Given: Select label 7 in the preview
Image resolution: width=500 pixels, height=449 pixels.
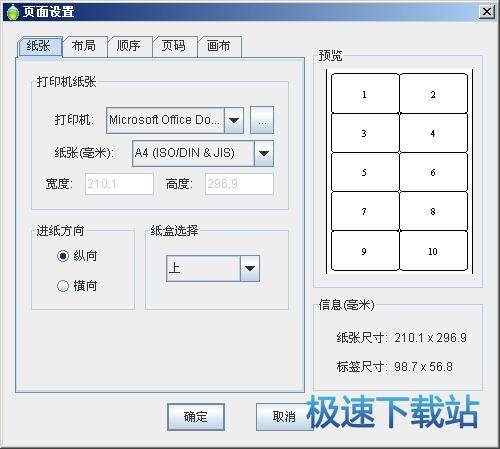Looking at the screenshot, I should [x=365, y=211].
